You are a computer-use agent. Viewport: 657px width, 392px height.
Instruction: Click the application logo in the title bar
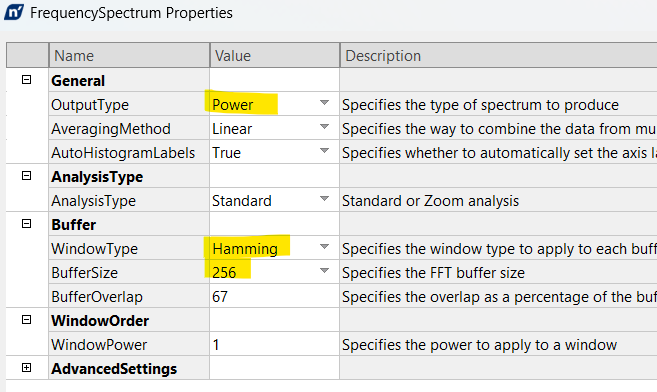pos(14,12)
